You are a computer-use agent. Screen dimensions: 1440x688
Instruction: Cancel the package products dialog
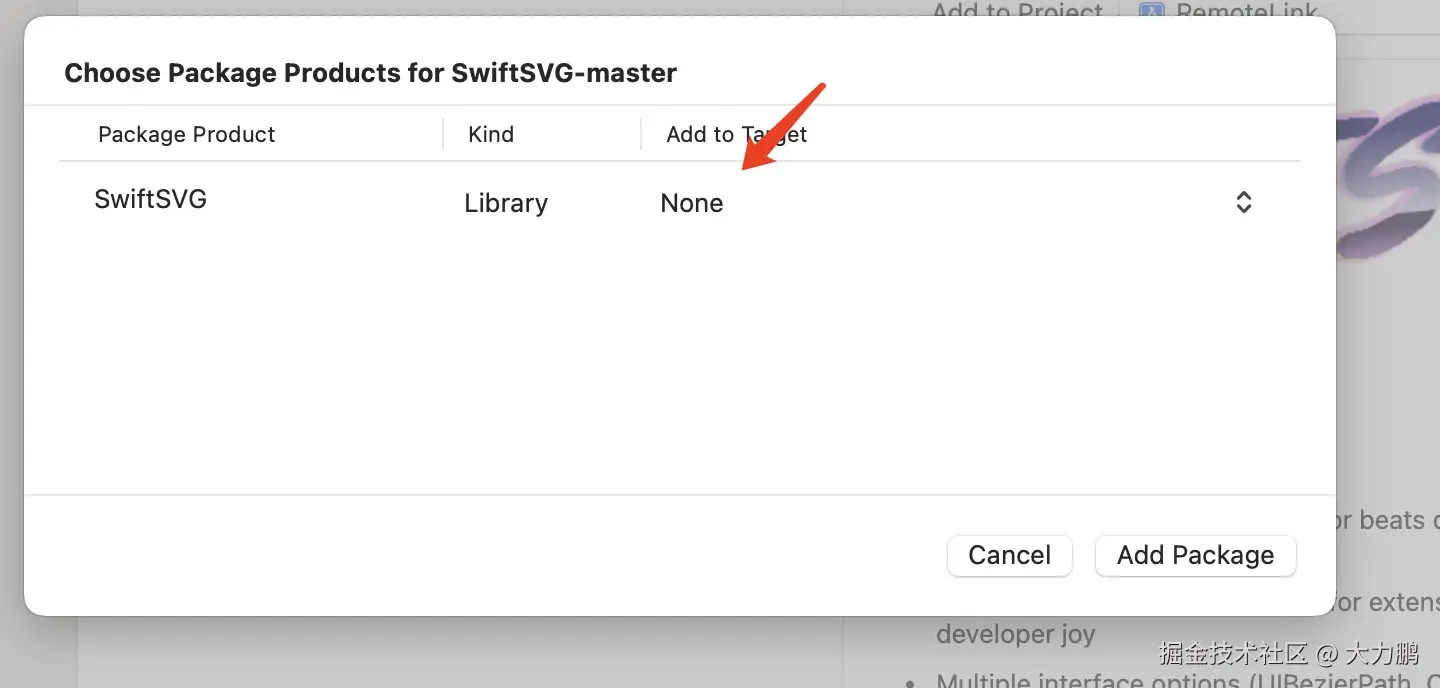coord(1009,556)
